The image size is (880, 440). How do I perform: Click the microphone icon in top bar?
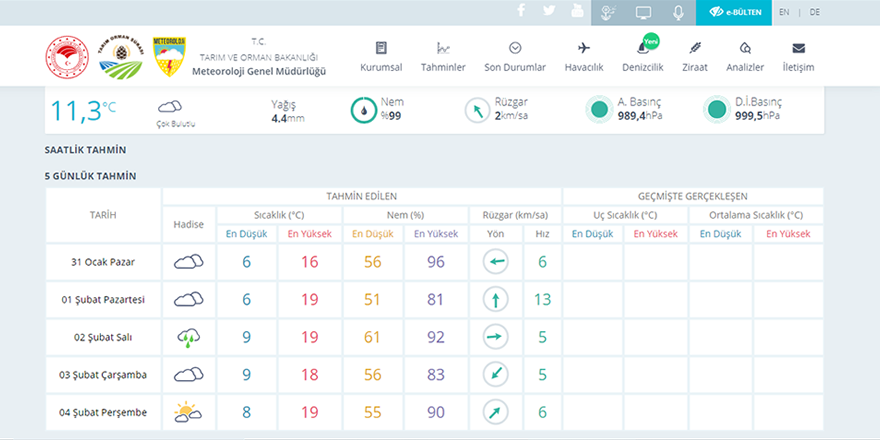[678, 12]
